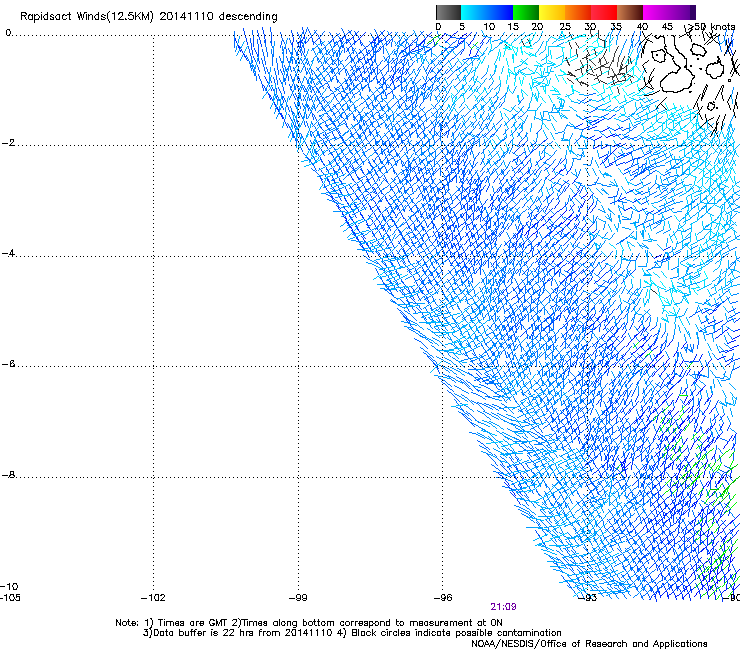Click the blue 5-15 knots color segment
This screenshot has width=740, height=650.
(x=487, y=12)
